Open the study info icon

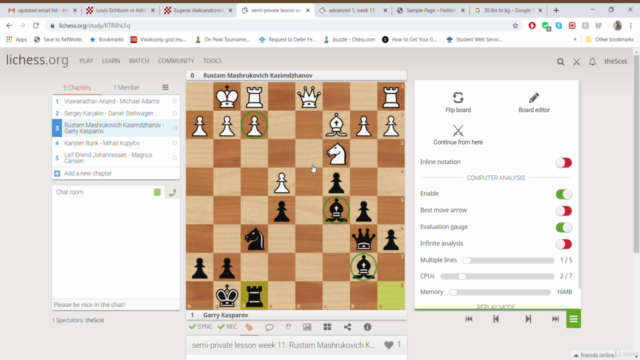pyautogui.click(x=367, y=327)
